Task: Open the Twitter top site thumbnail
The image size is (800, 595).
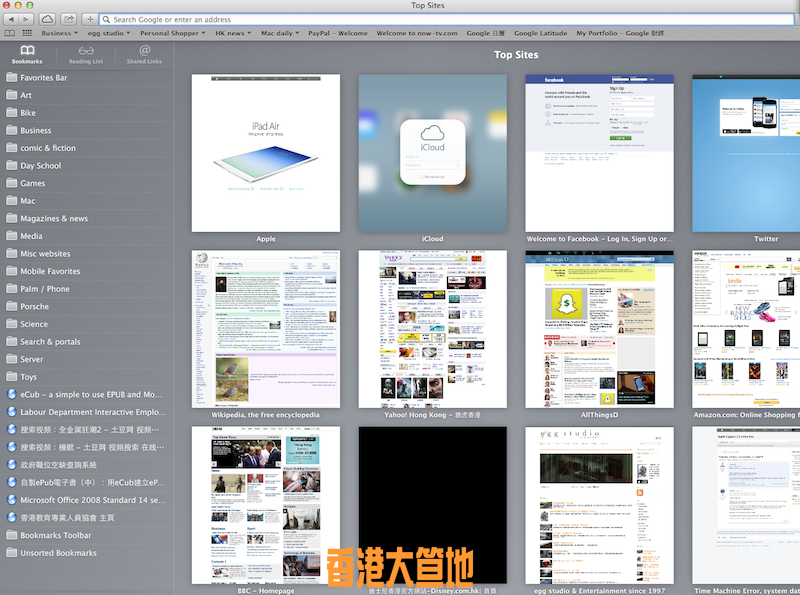Action: click(x=746, y=153)
